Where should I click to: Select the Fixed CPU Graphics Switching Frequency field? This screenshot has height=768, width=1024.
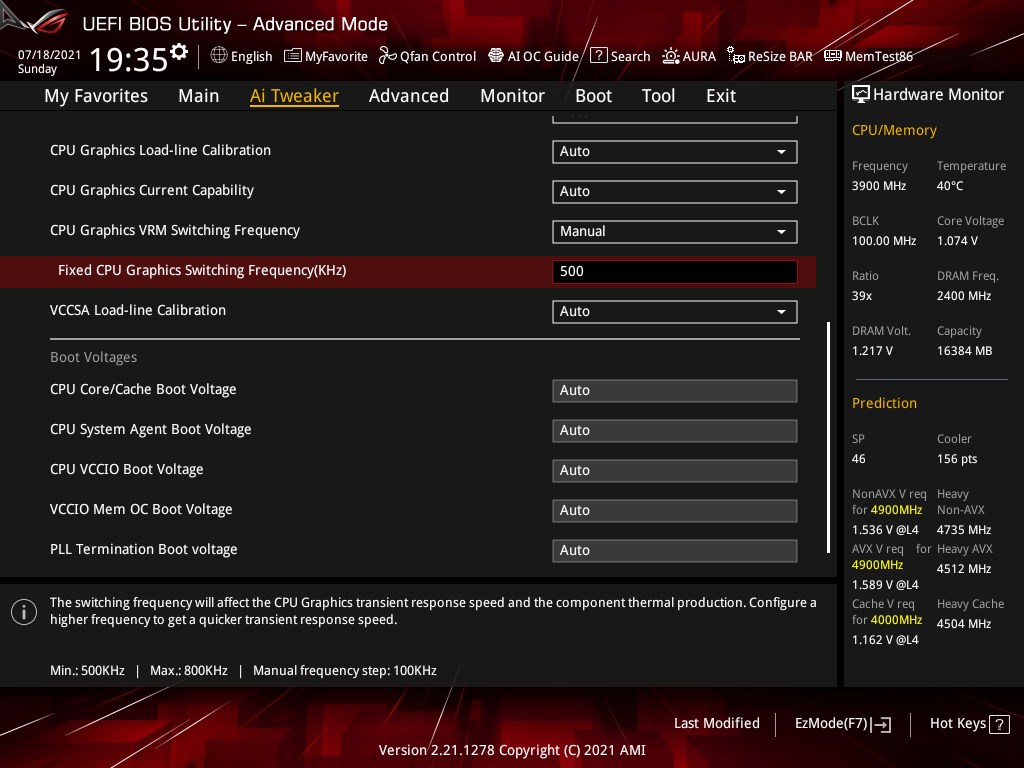point(674,271)
